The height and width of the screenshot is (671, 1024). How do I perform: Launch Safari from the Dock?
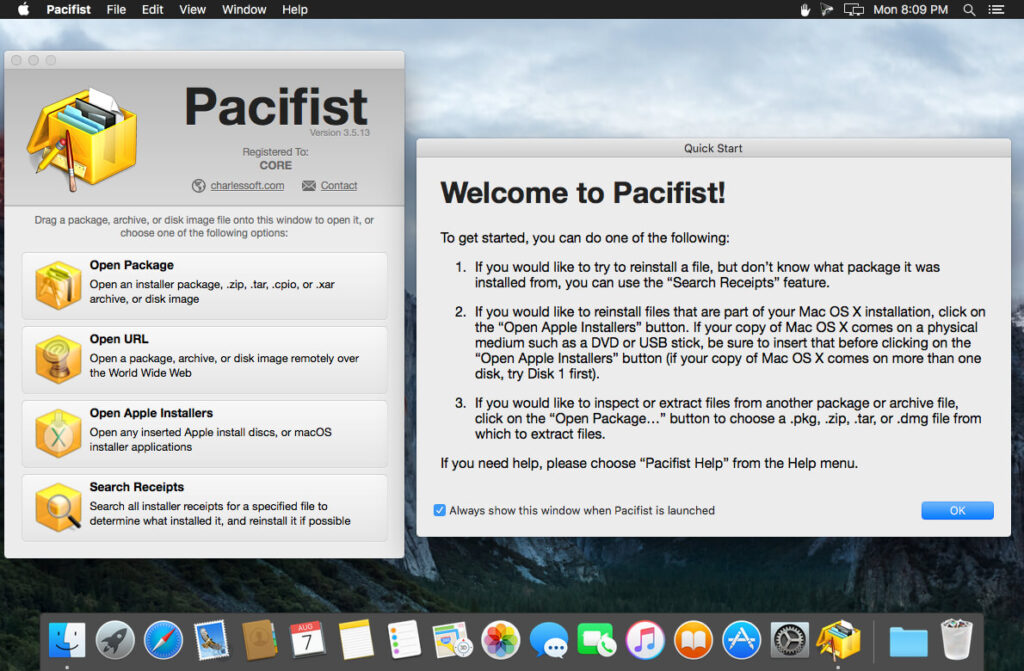(163, 639)
